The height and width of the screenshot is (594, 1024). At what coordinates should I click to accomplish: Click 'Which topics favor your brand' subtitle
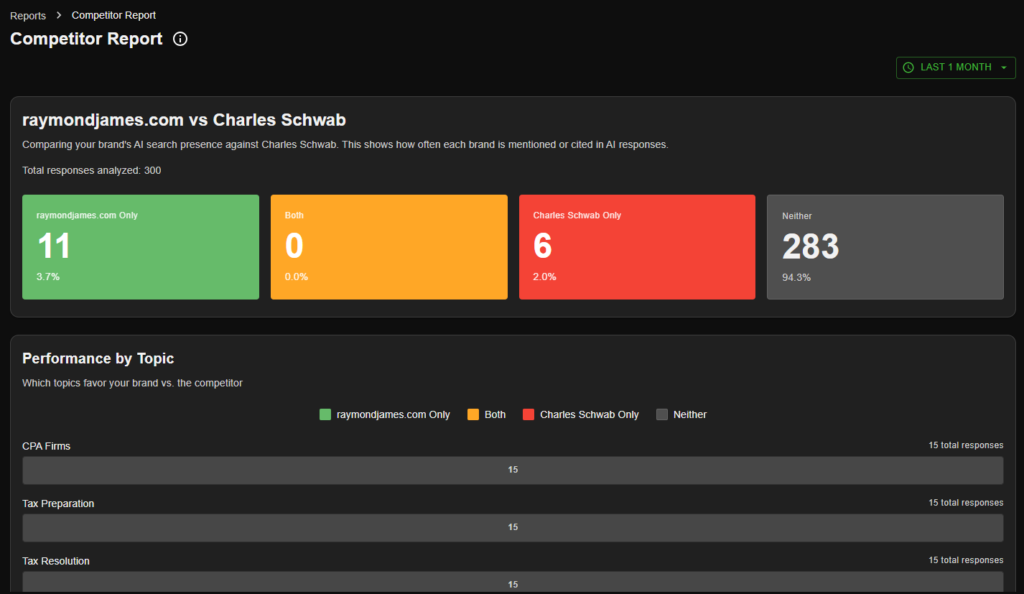click(132, 383)
